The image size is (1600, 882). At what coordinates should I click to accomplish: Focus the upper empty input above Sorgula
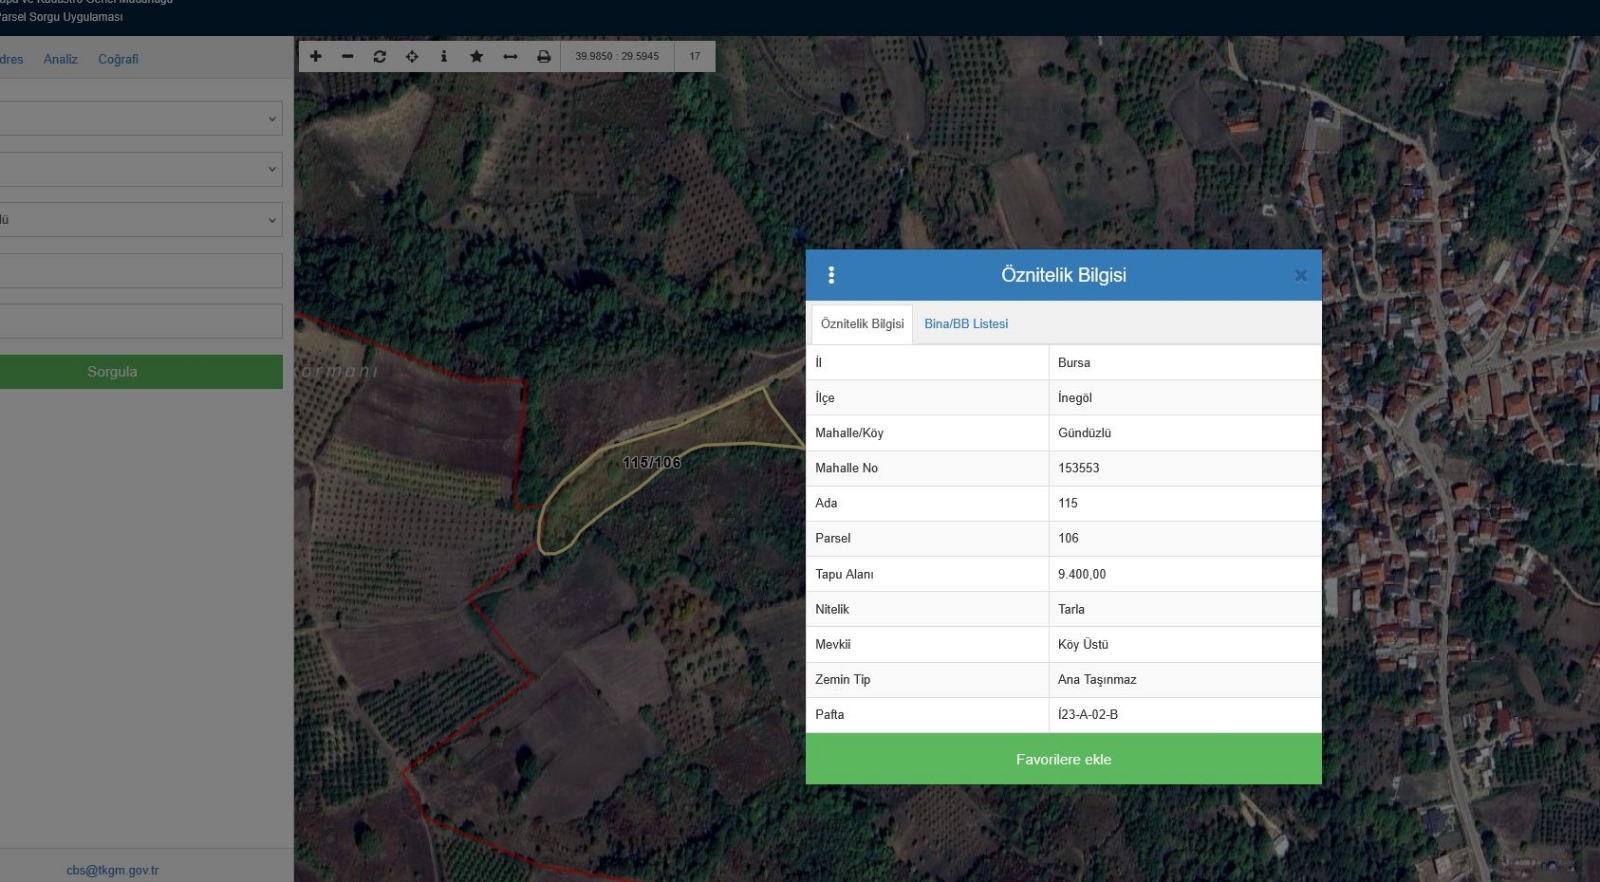(141, 271)
